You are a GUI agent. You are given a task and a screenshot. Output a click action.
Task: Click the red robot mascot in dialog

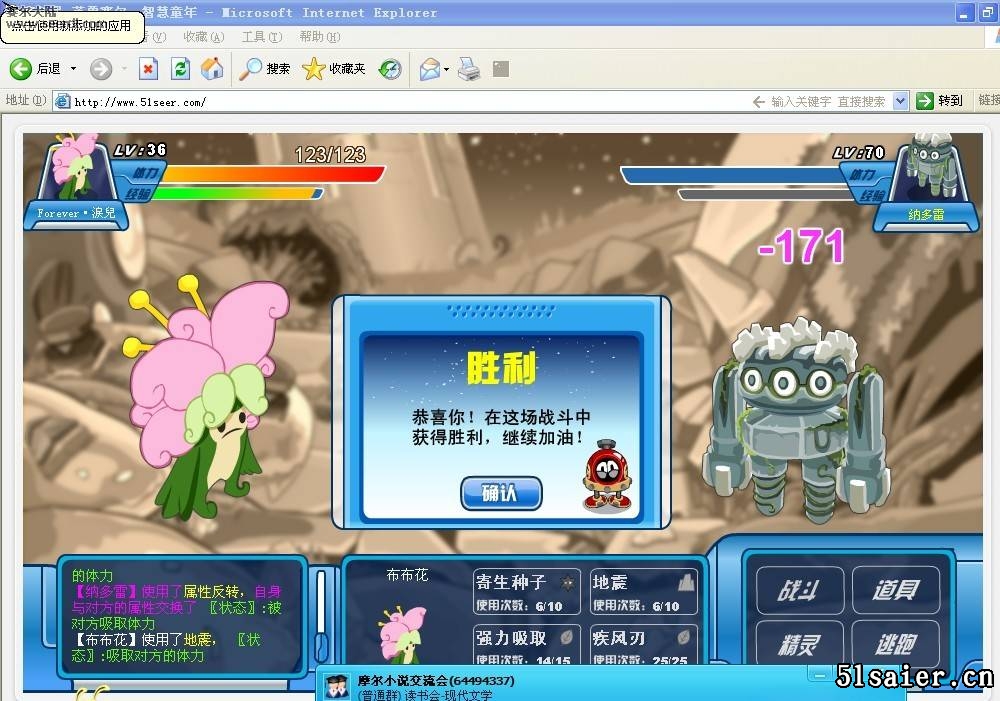[x=608, y=475]
